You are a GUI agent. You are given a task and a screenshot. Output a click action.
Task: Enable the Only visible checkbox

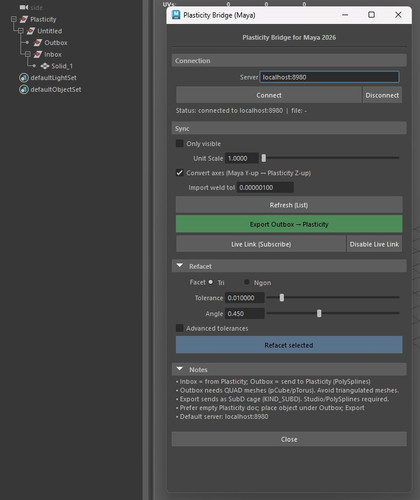180,144
